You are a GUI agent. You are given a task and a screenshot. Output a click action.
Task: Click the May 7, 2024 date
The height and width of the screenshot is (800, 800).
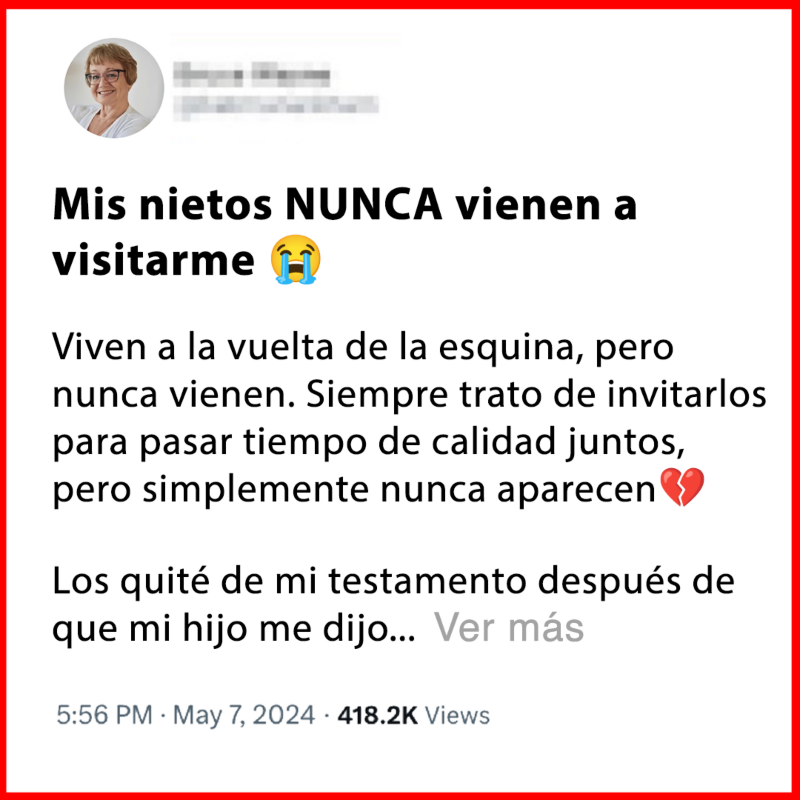point(244,714)
